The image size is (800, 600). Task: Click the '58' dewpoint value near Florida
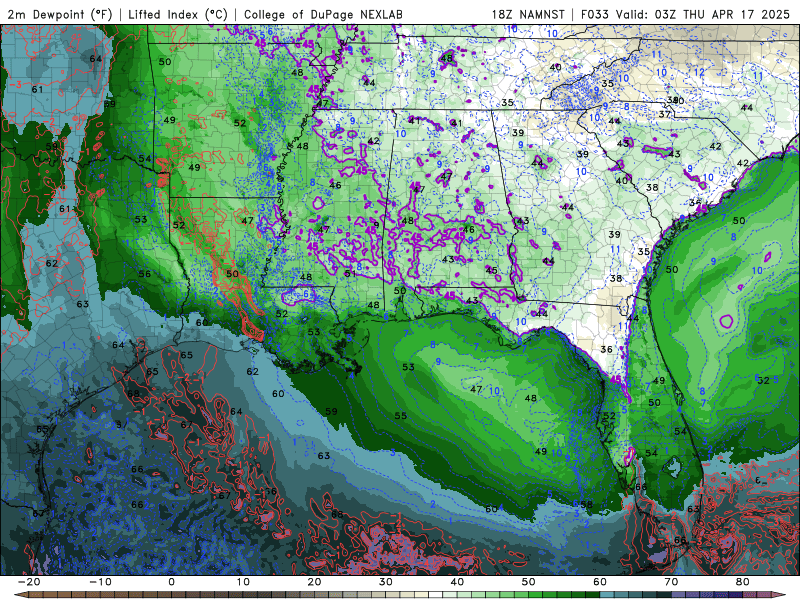(x=587, y=505)
